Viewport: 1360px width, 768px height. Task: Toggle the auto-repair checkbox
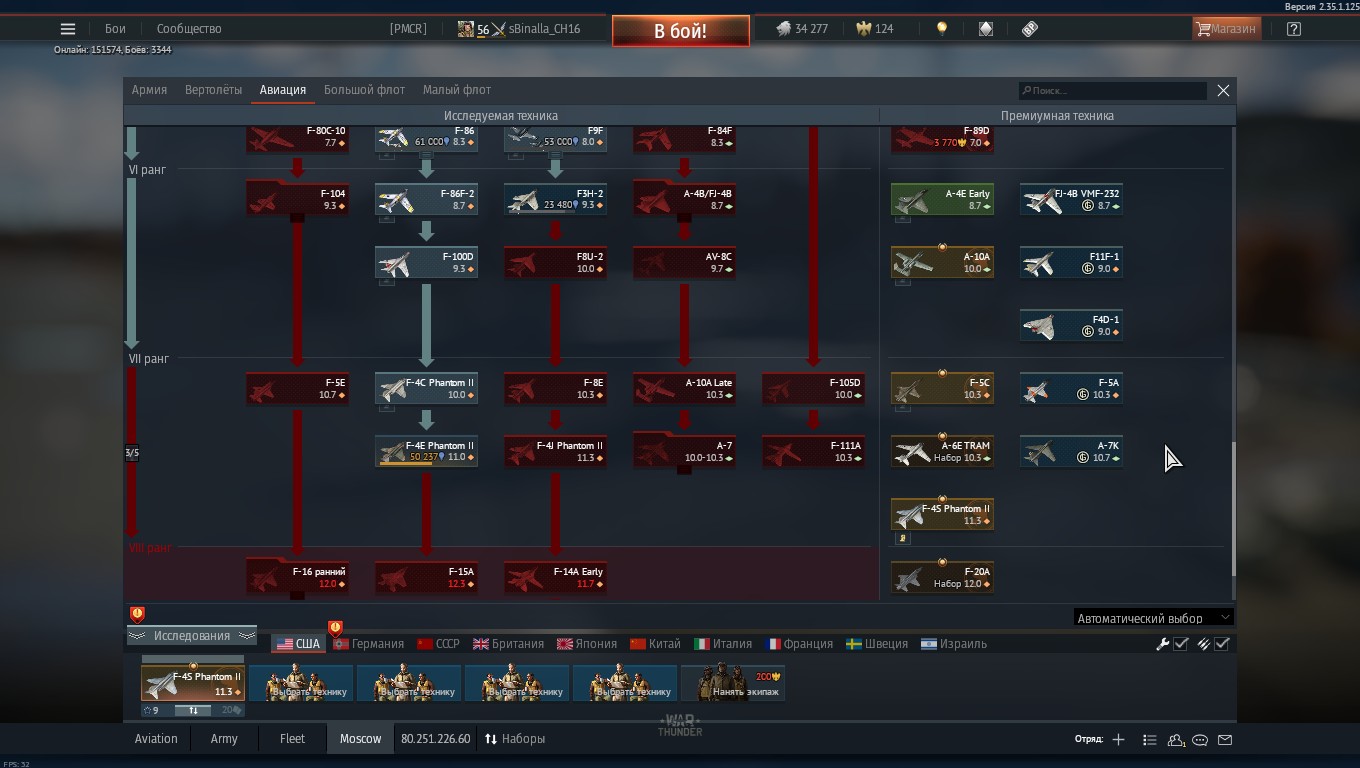tap(1181, 644)
